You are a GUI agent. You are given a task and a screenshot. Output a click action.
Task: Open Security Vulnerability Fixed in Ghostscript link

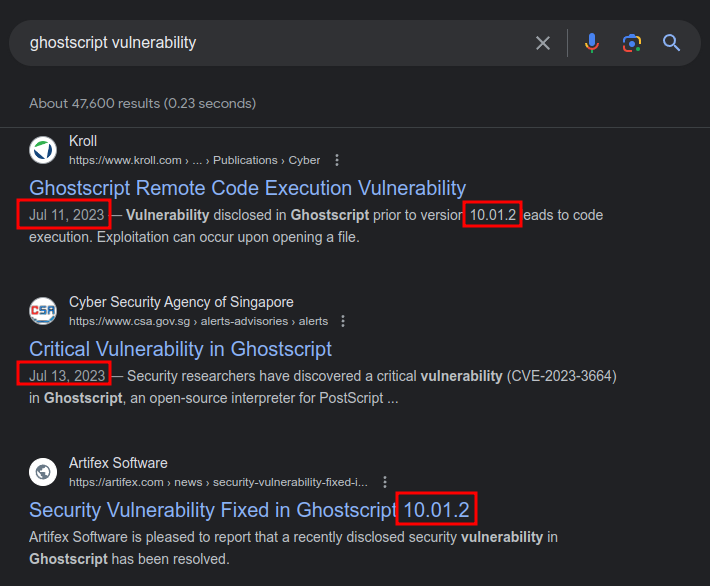(x=212, y=510)
